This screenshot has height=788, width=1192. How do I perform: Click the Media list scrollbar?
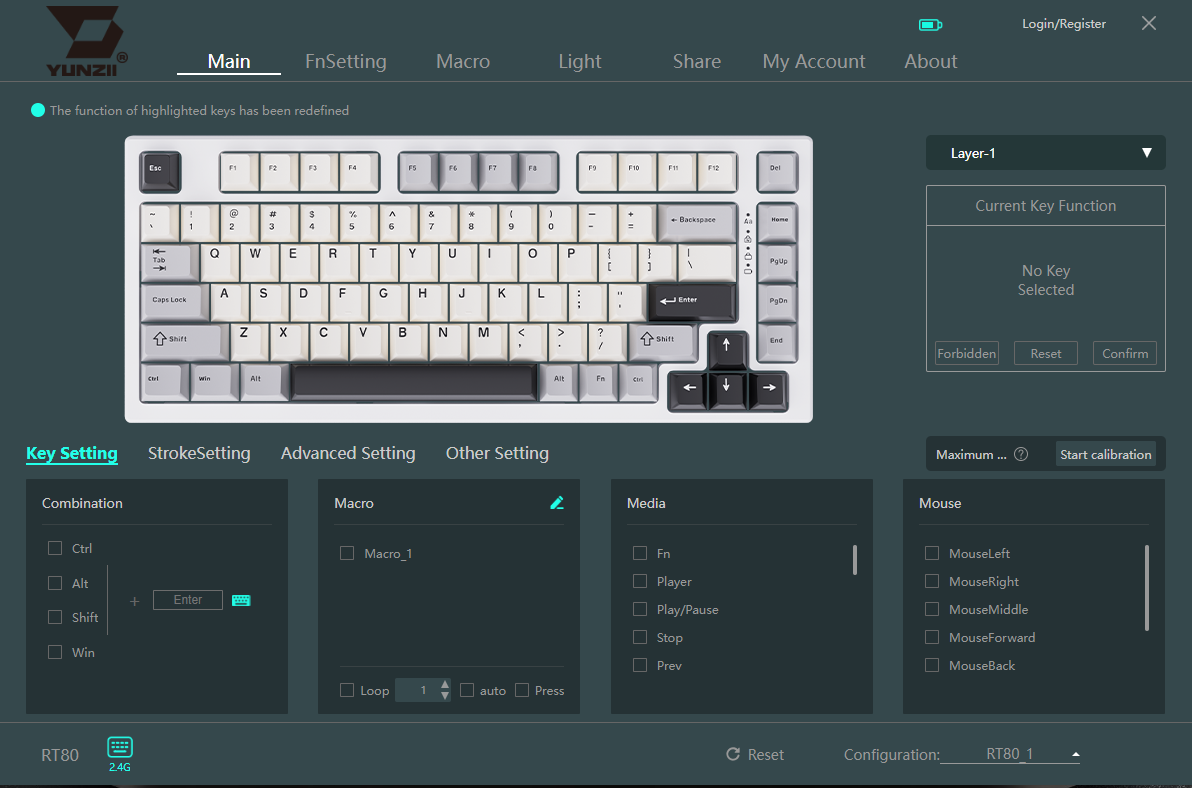854,560
